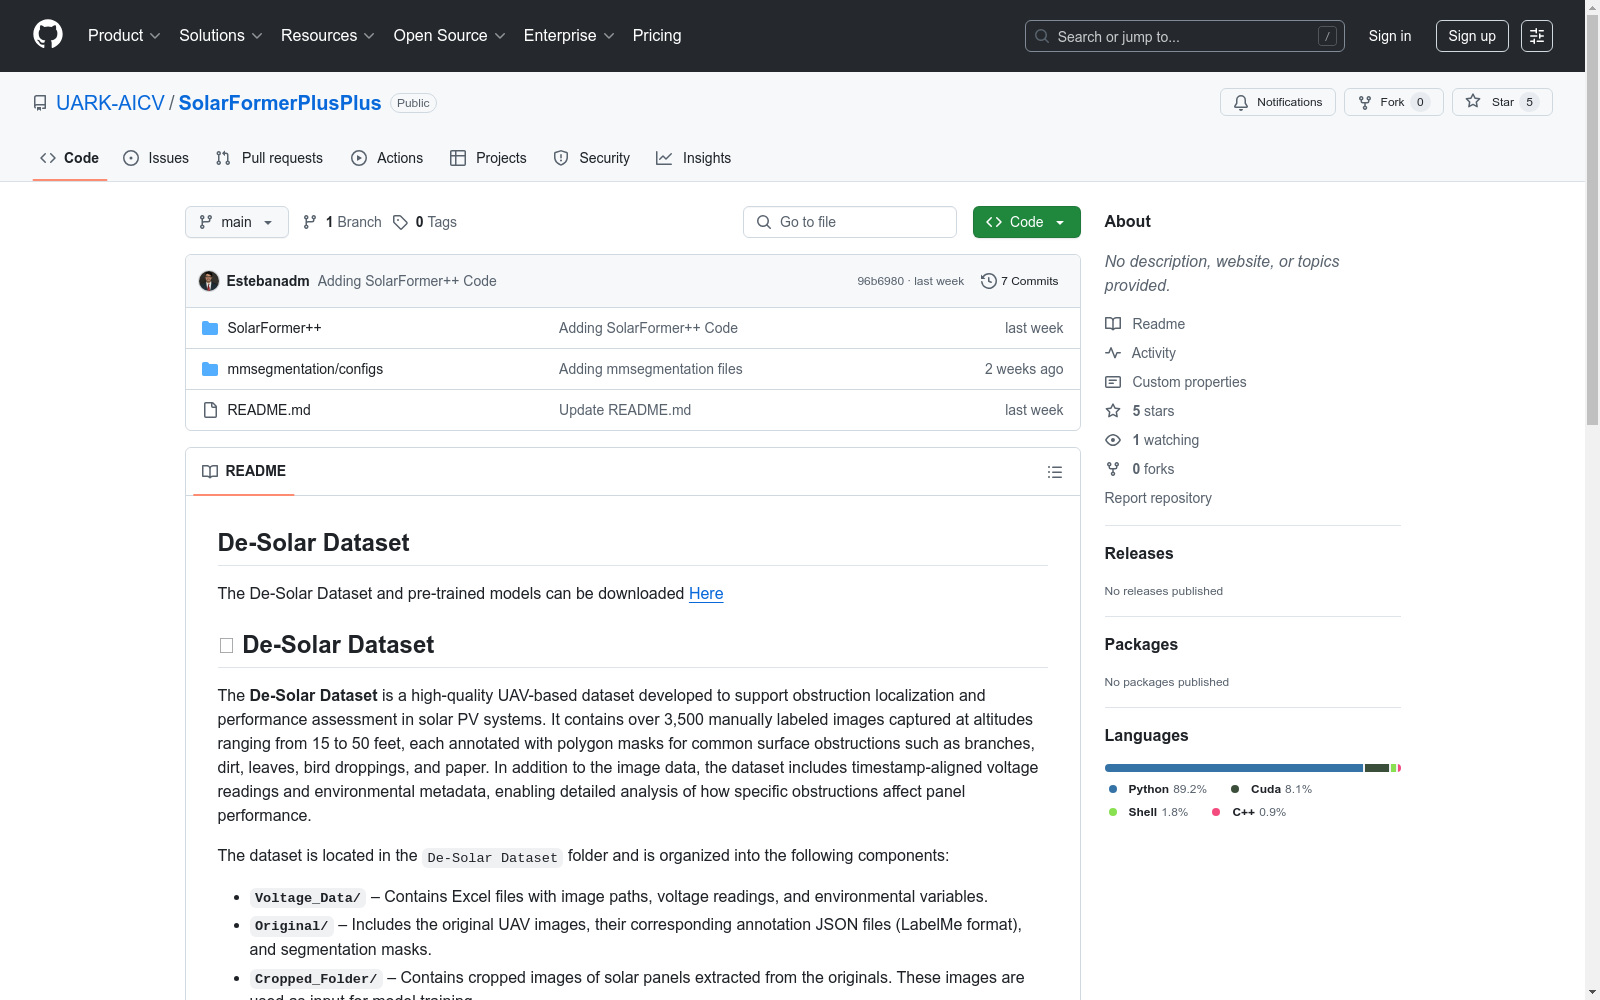Click the tag icon next to 0 Tags
The height and width of the screenshot is (1000, 1600).
click(x=400, y=222)
